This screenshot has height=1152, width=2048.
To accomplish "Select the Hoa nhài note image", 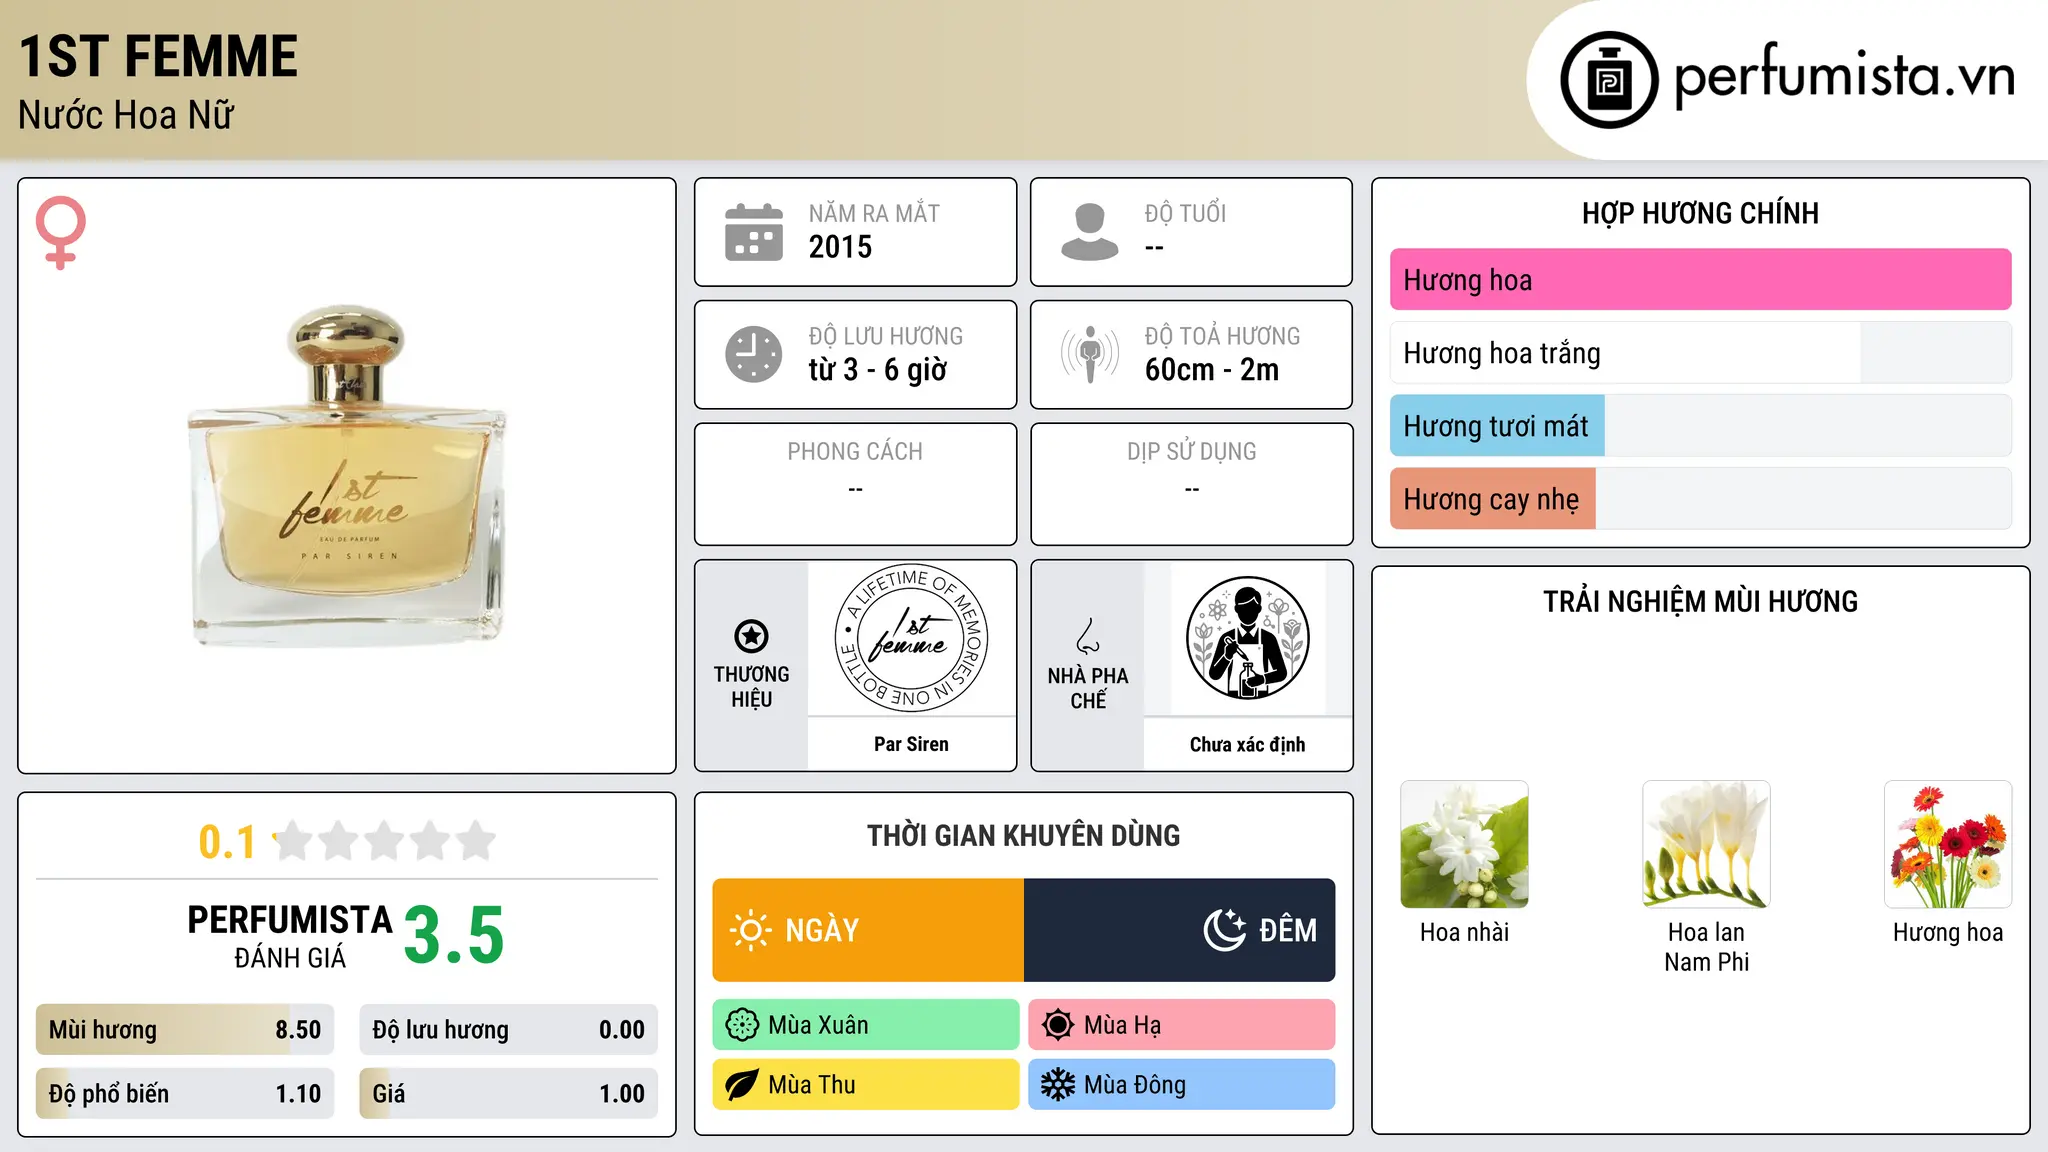I will [x=1464, y=844].
